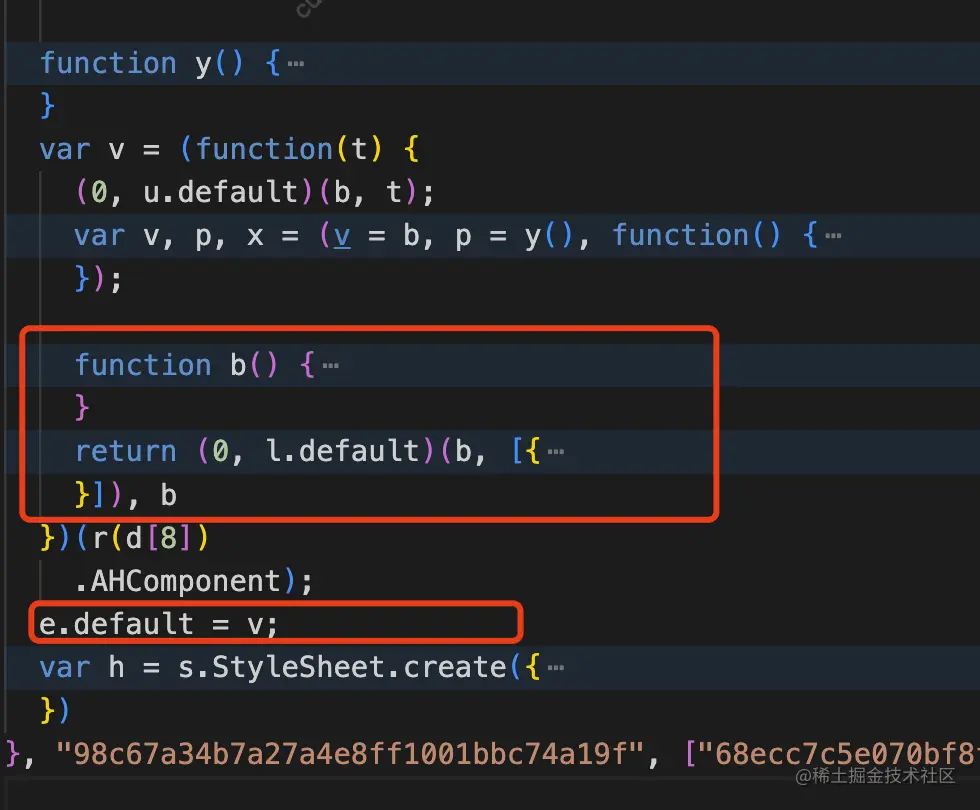Click underlined variable v in assignment

click(x=342, y=236)
